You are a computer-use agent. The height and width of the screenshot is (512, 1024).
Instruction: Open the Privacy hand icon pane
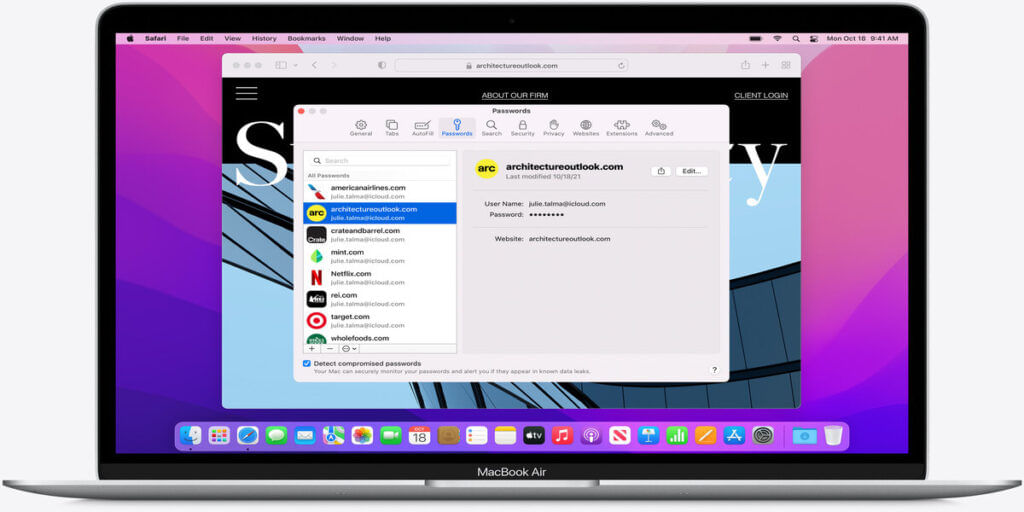pos(554,128)
